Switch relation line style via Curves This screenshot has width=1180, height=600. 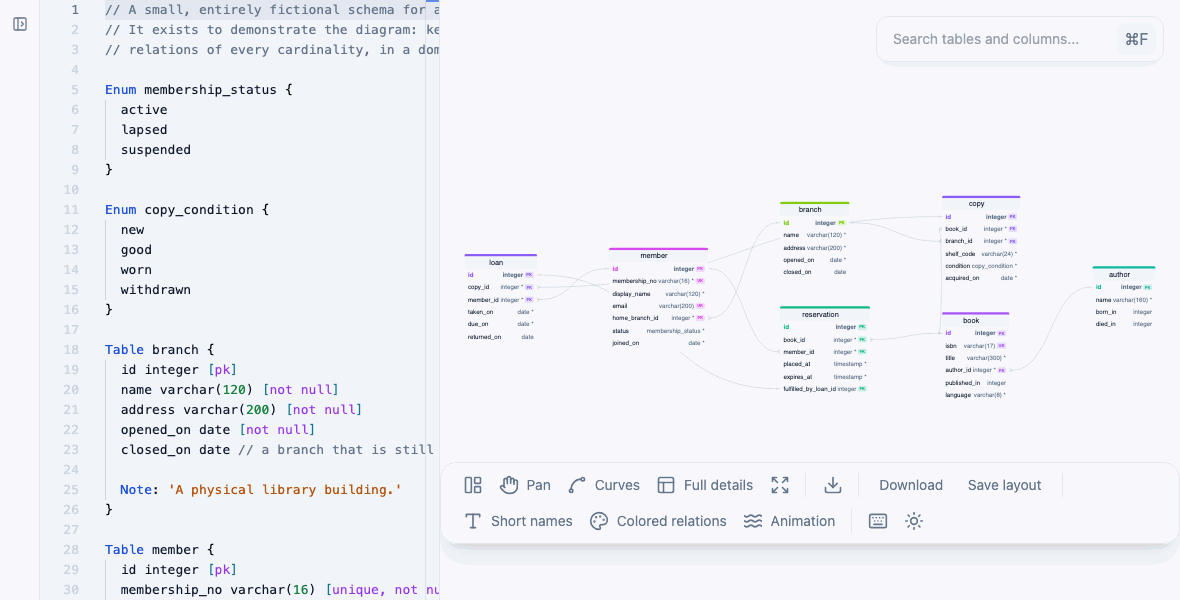click(604, 485)
